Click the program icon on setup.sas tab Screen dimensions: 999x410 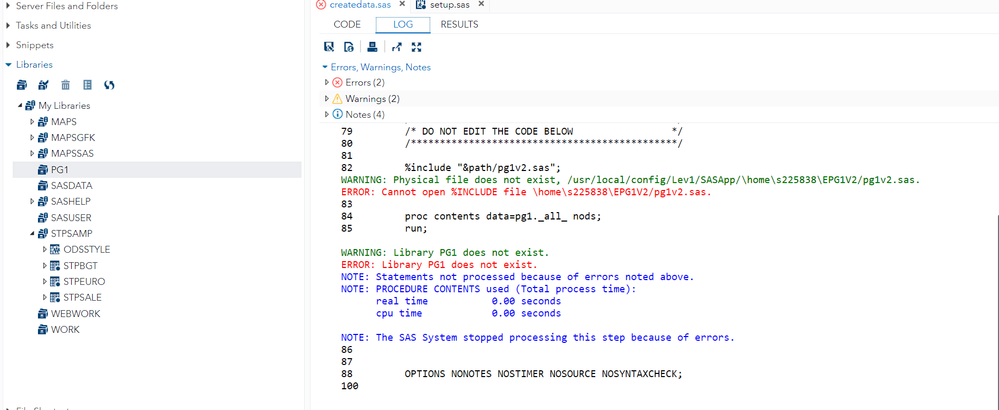[x=420, y=4]
